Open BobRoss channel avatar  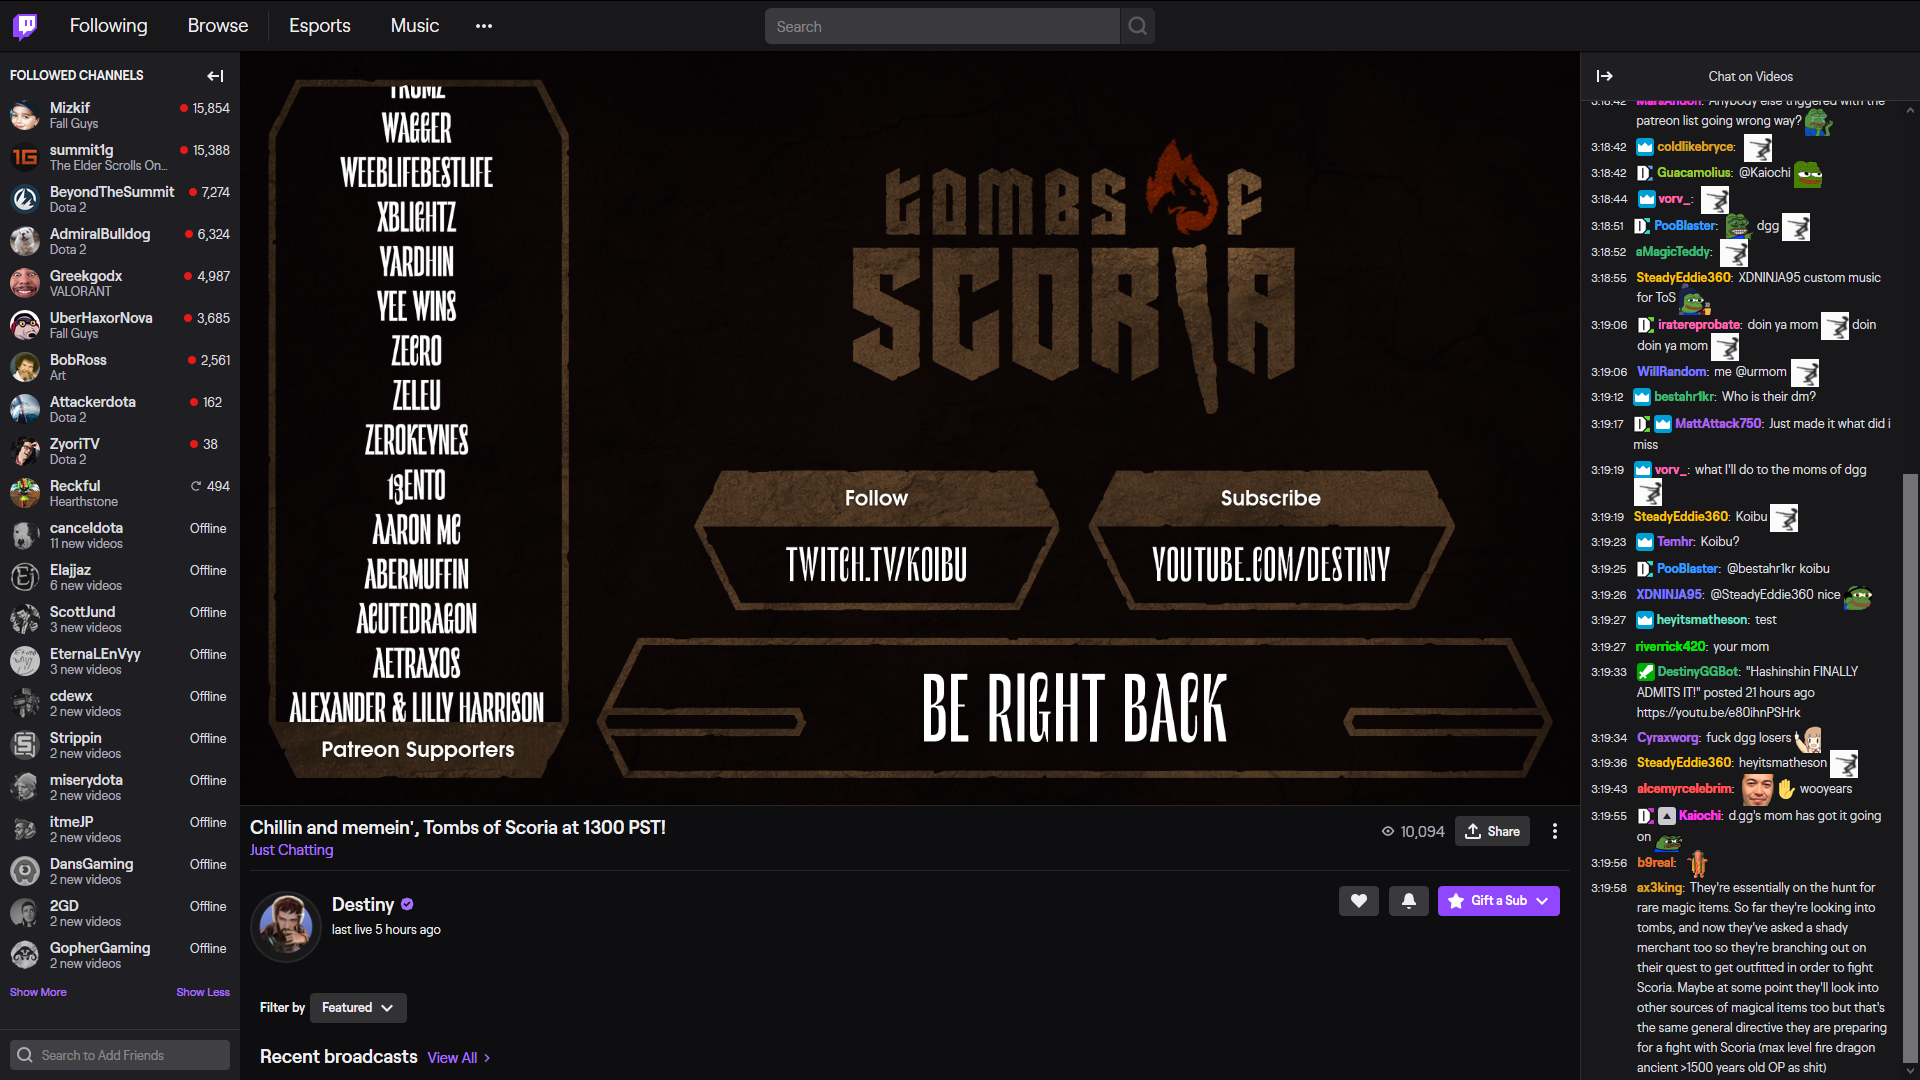click(x=25, y=367)
